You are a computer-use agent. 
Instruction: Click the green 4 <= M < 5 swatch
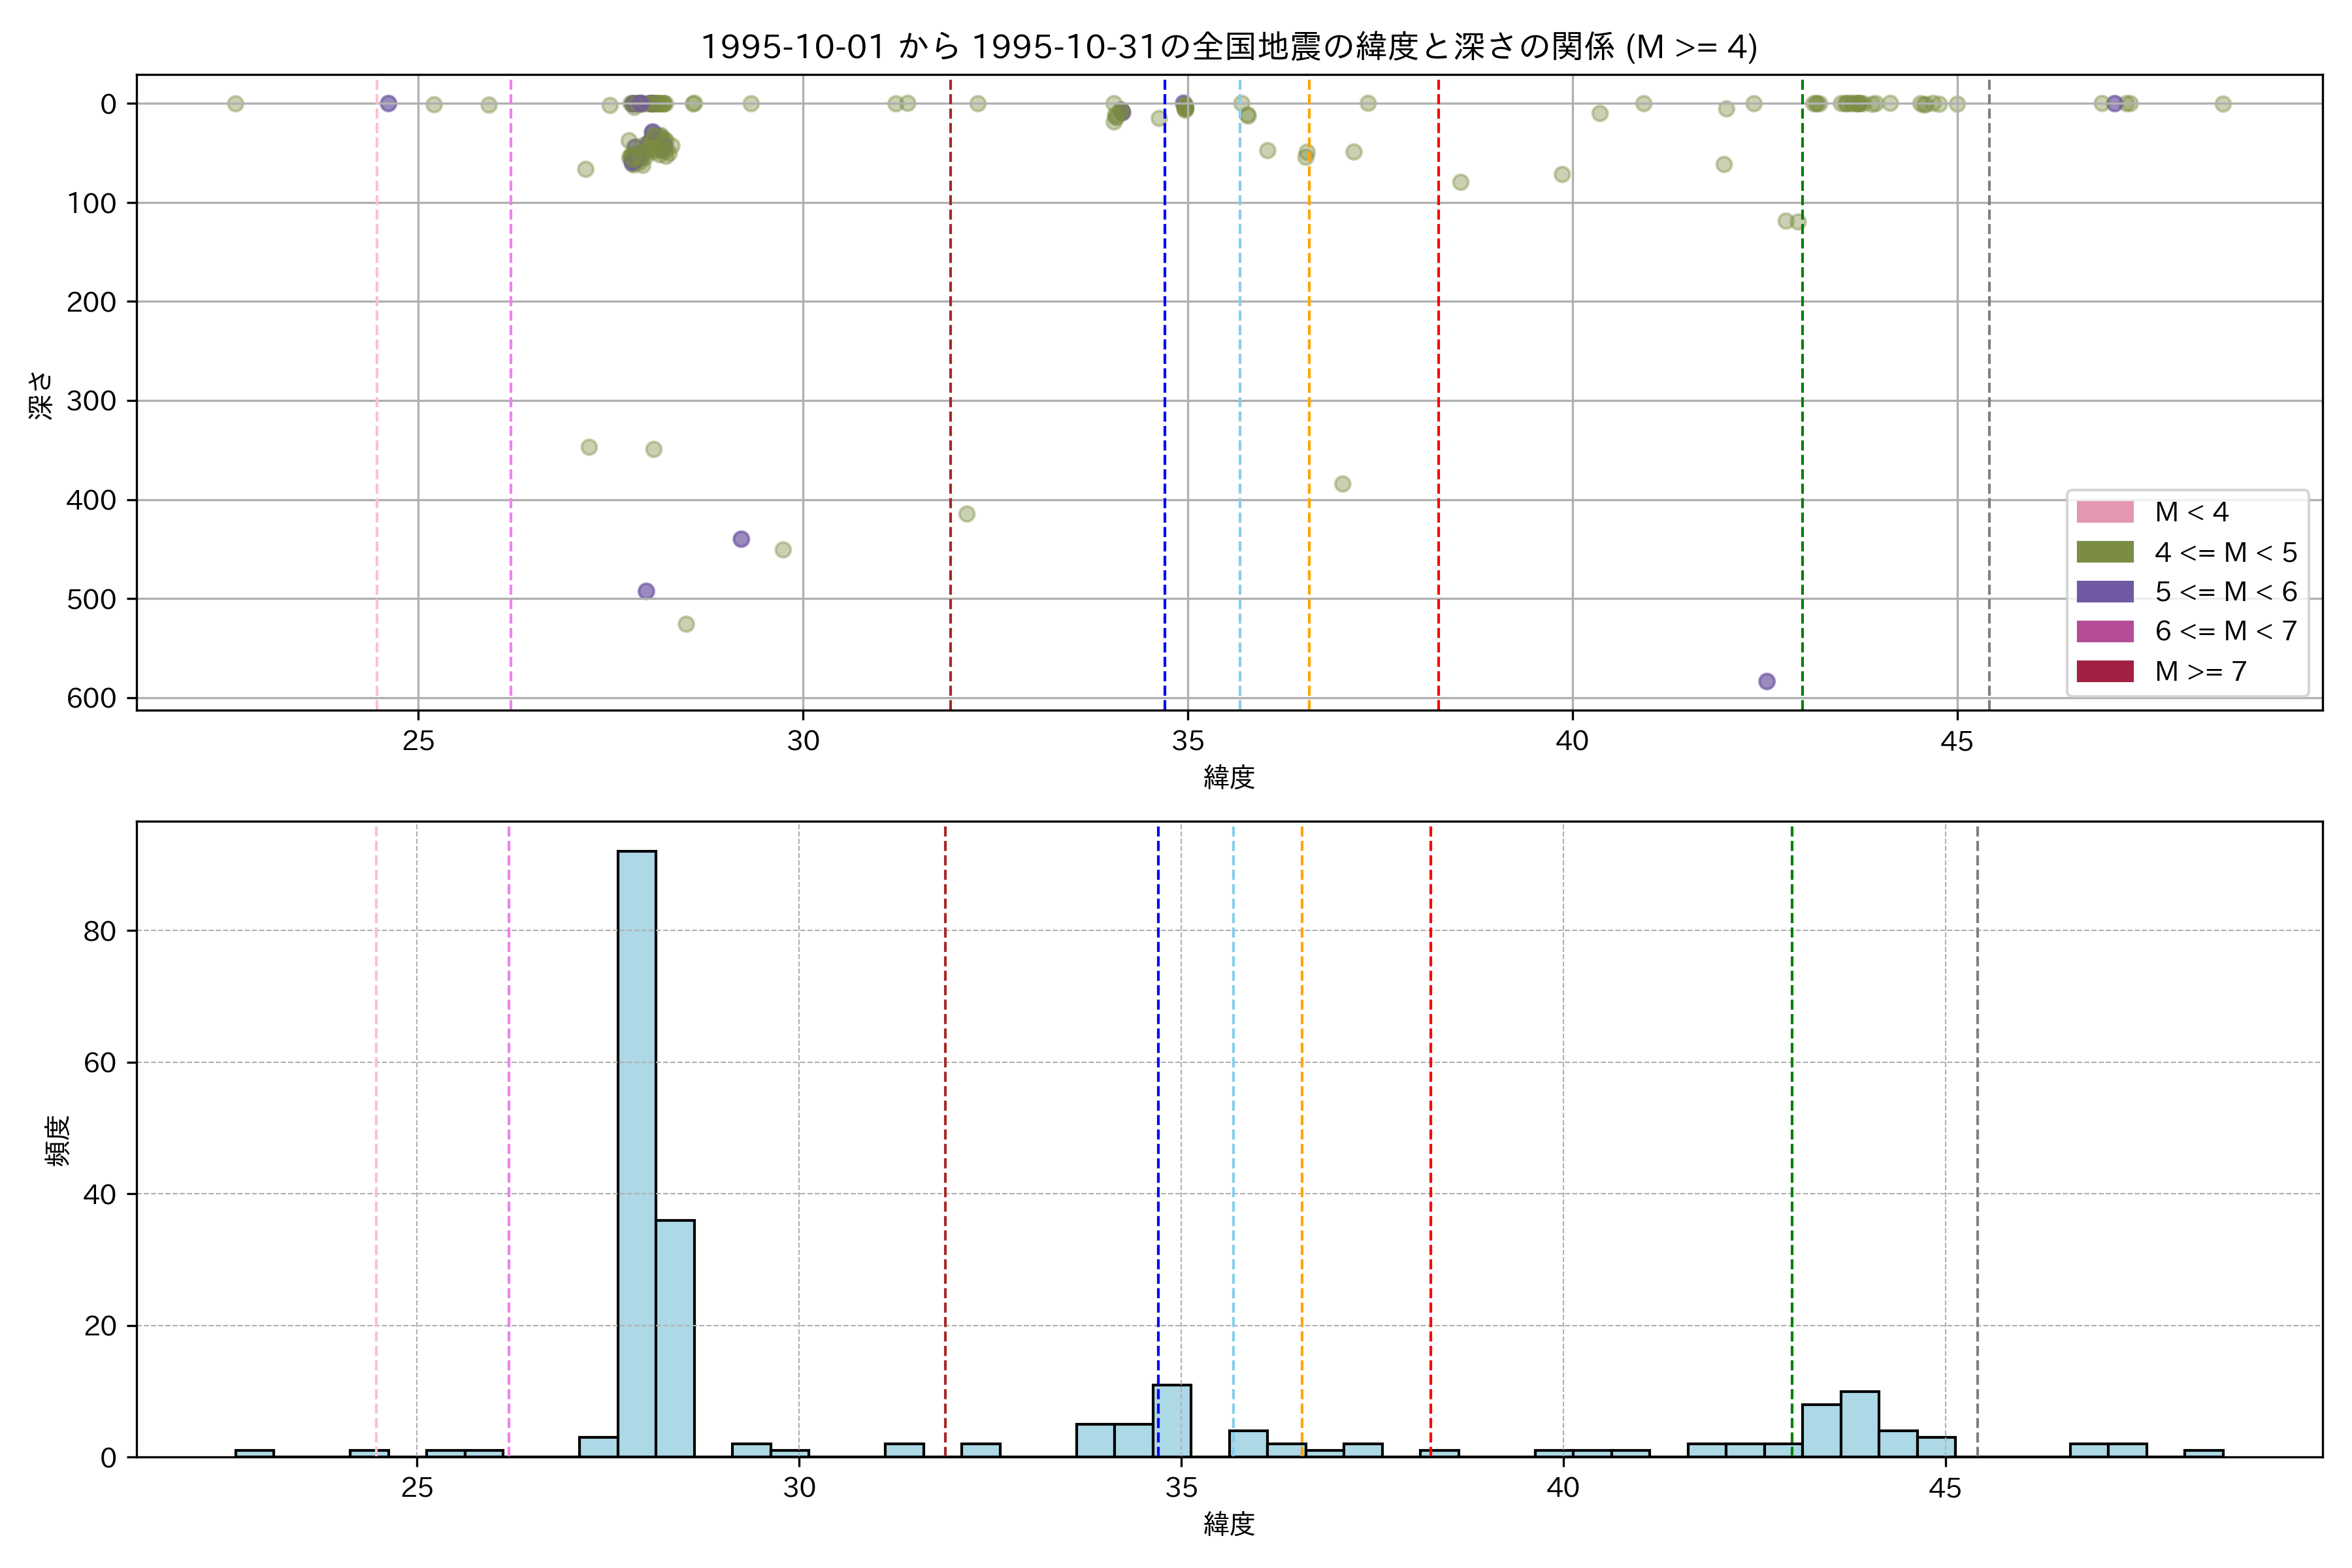tap(2104, 552)
